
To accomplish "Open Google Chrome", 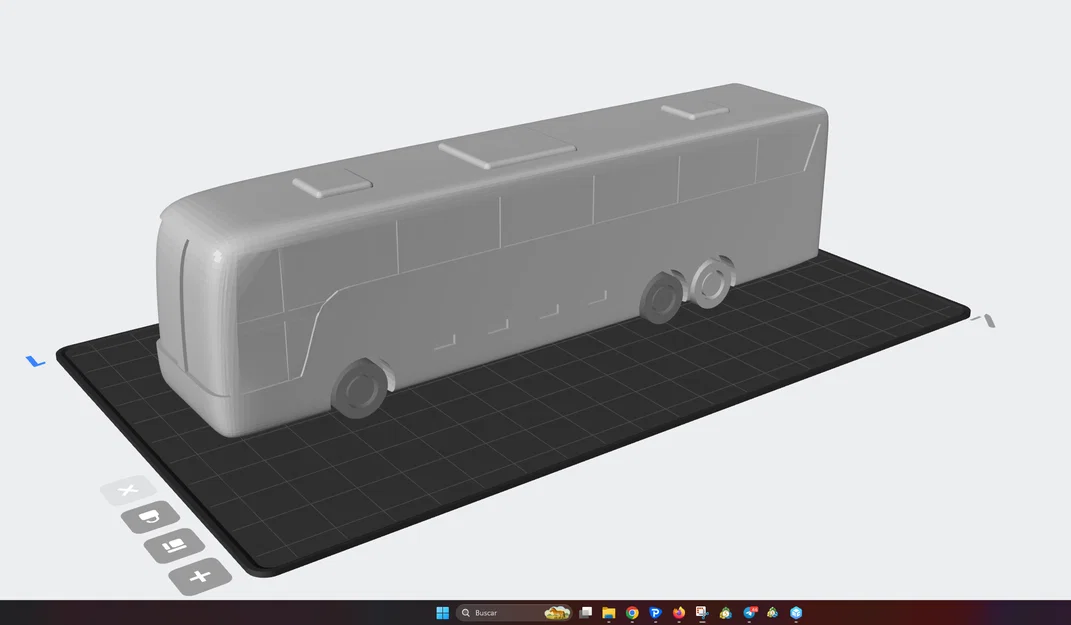I will pos(631,612).
